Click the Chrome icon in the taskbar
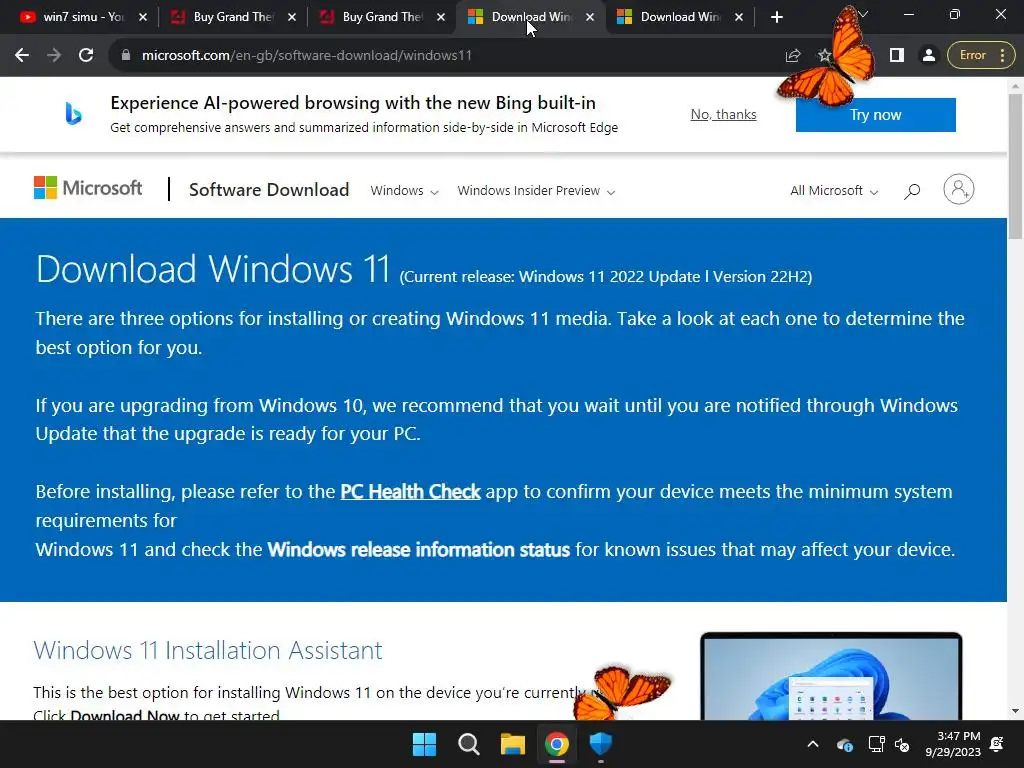This screenshot has height=768, width=1024. tap(557, 744)
